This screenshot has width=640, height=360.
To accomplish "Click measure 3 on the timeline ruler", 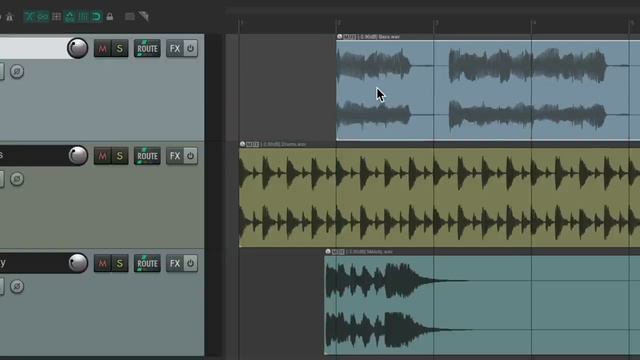I will coord(436,22).
